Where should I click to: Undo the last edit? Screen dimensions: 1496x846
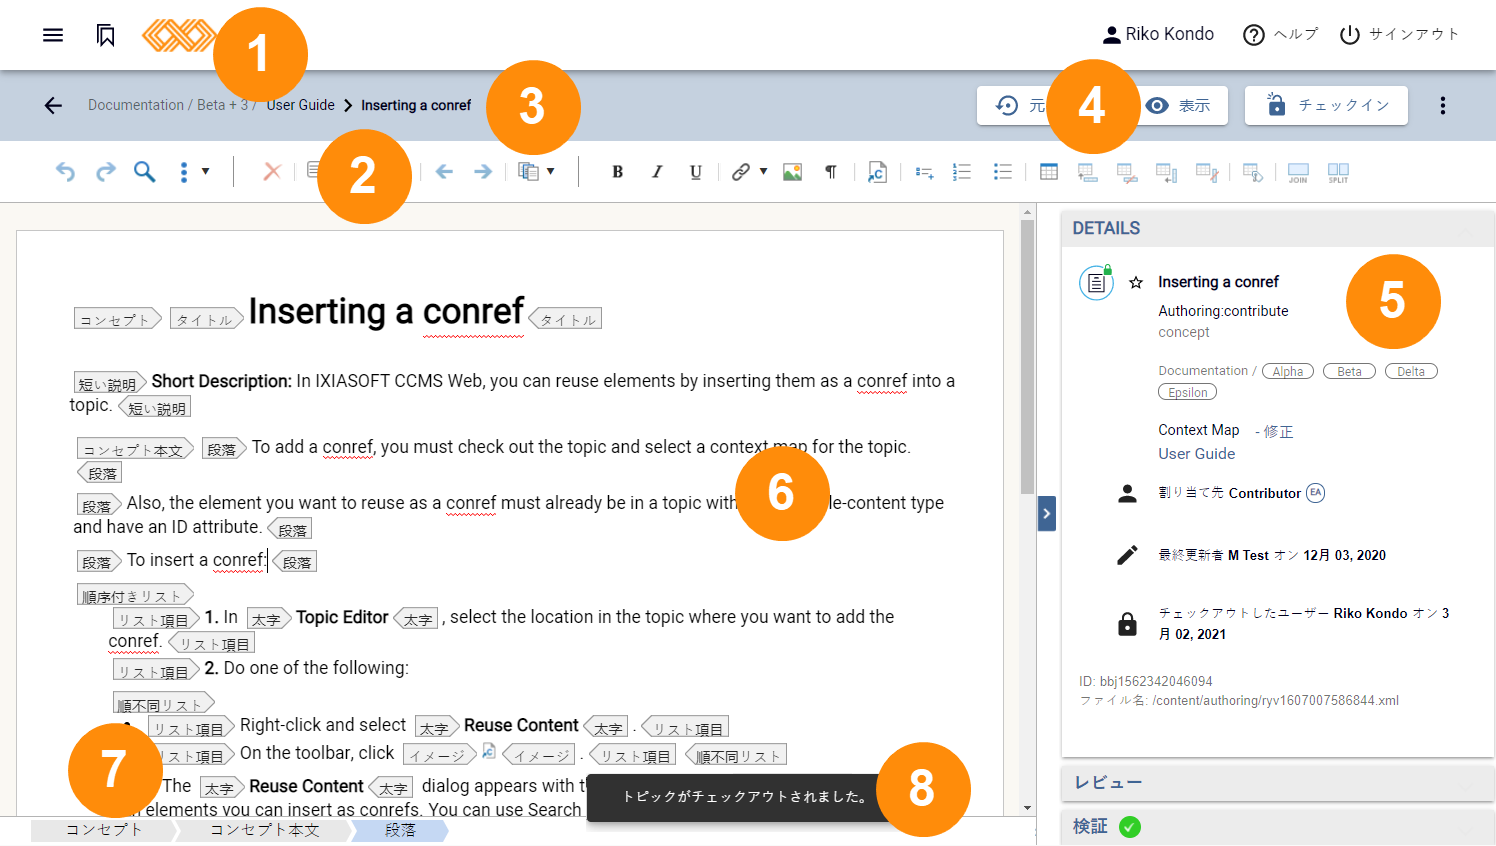coord(65,172)
